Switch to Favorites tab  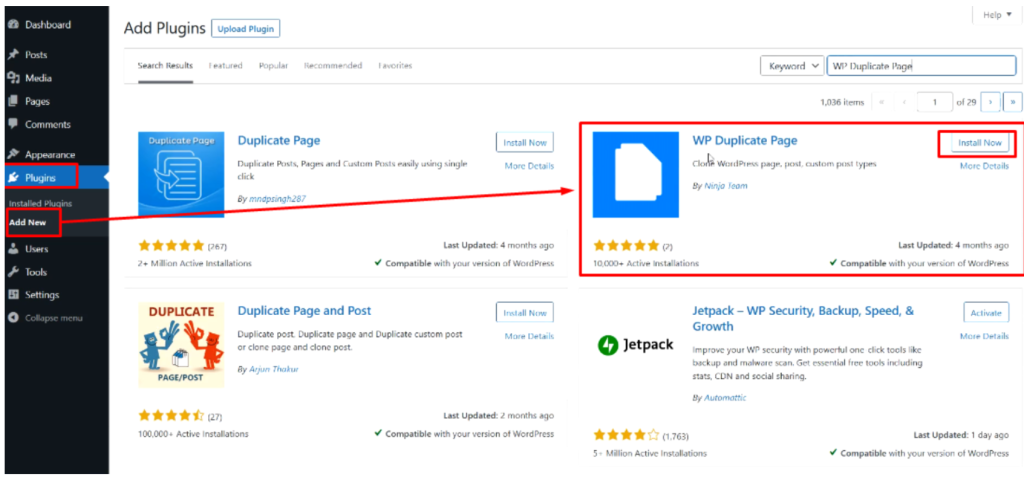point(395,66)
